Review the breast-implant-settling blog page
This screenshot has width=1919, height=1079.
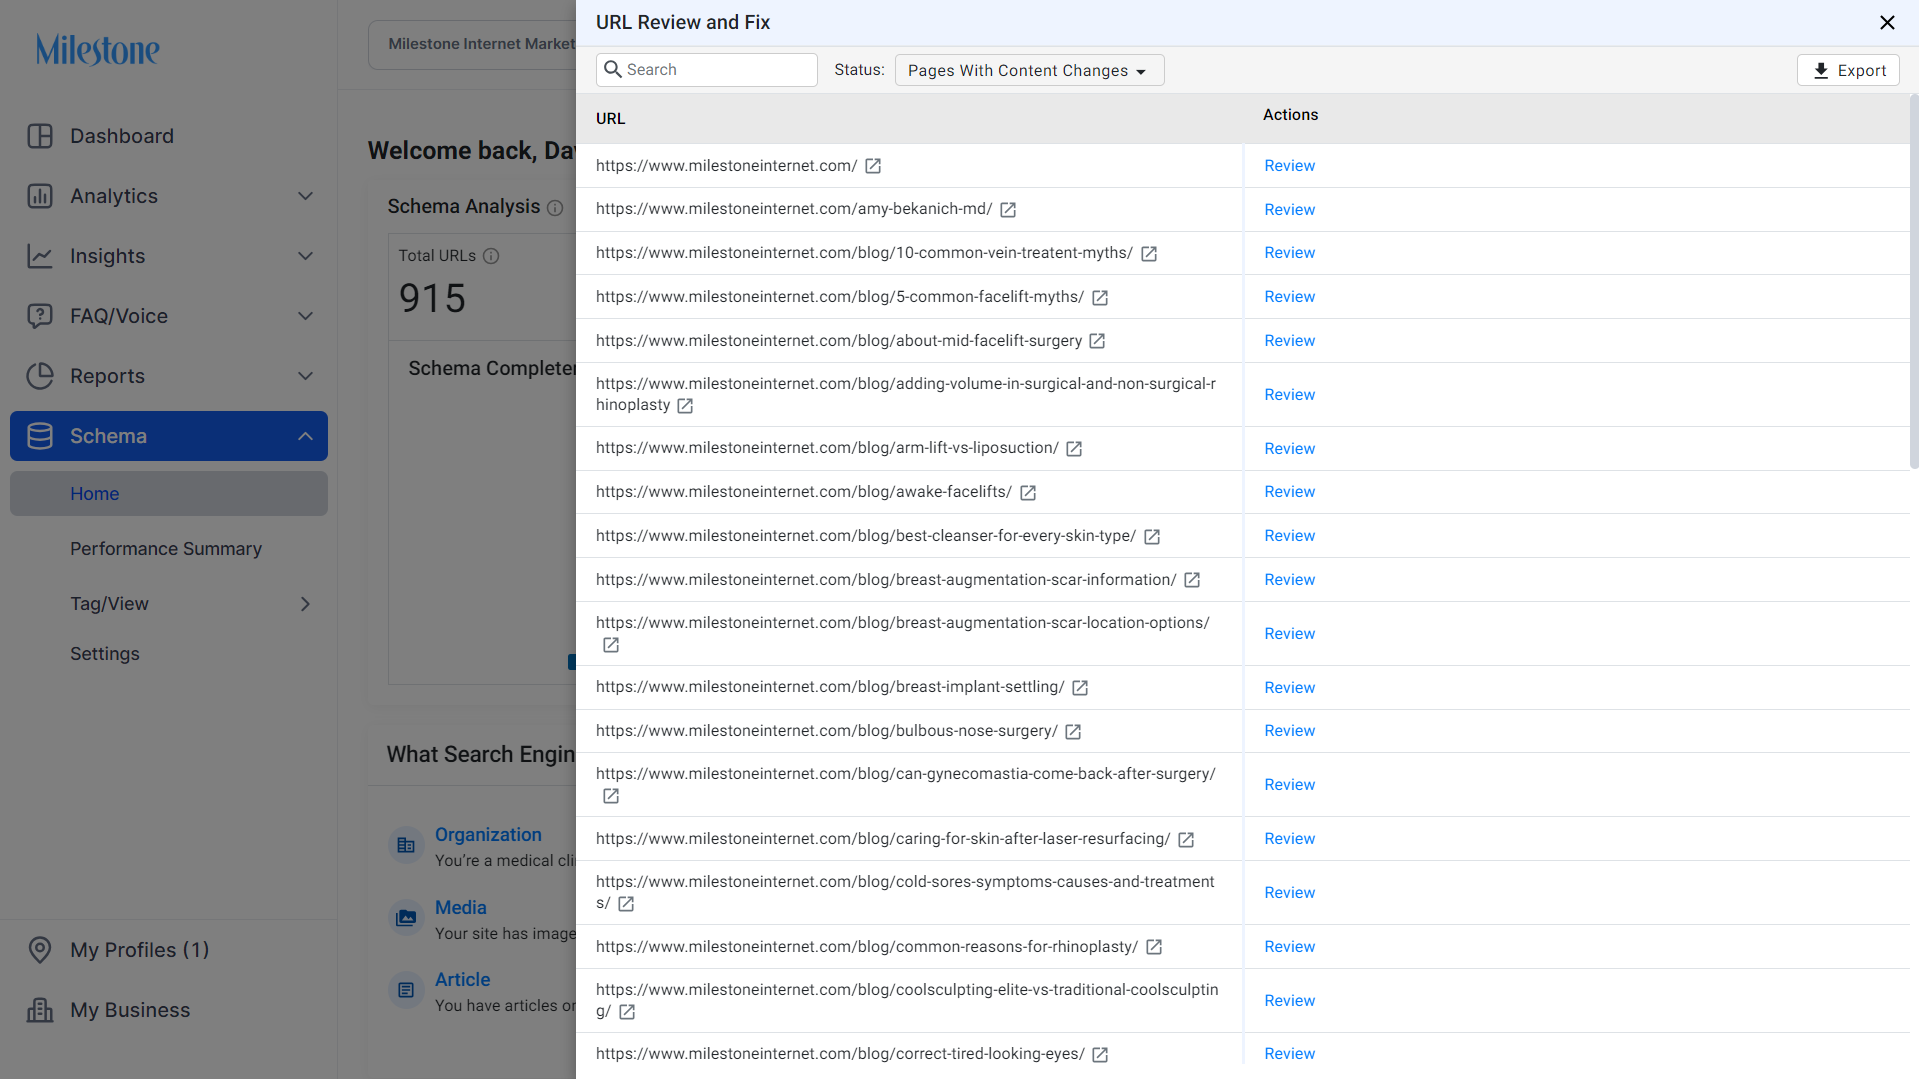pyautogui.click(x=1289, y=688)
